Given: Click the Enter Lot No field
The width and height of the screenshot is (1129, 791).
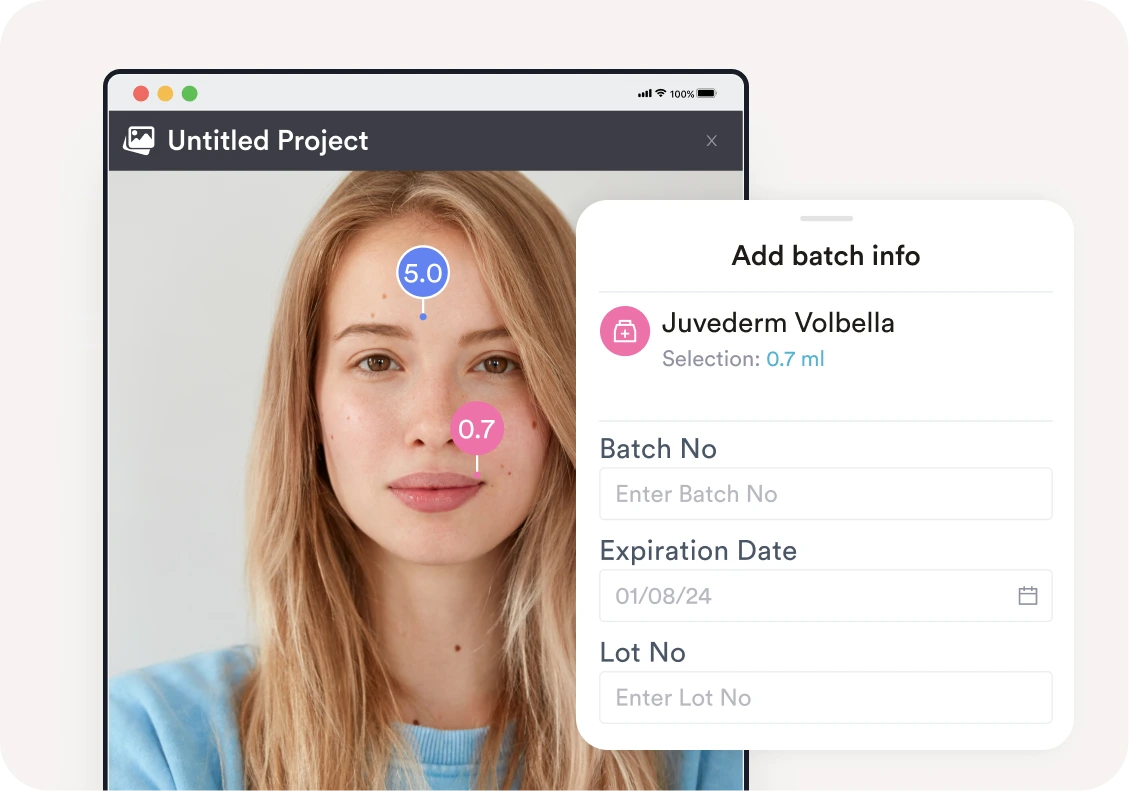Looking at the screenshot, I should pyautogui.click(x=826, y=697).
